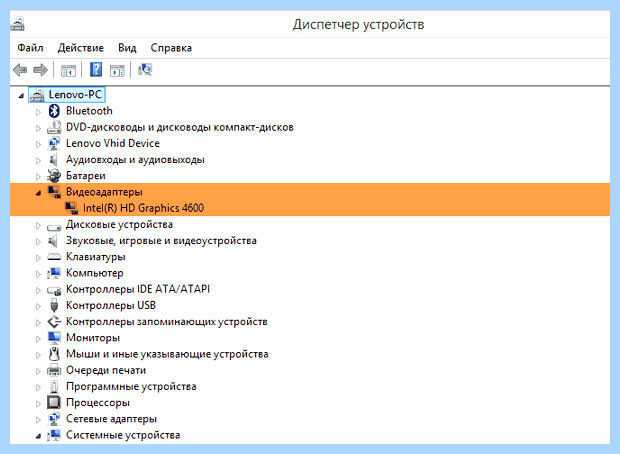Open Help via the blue question mark icon

[96, 70]
